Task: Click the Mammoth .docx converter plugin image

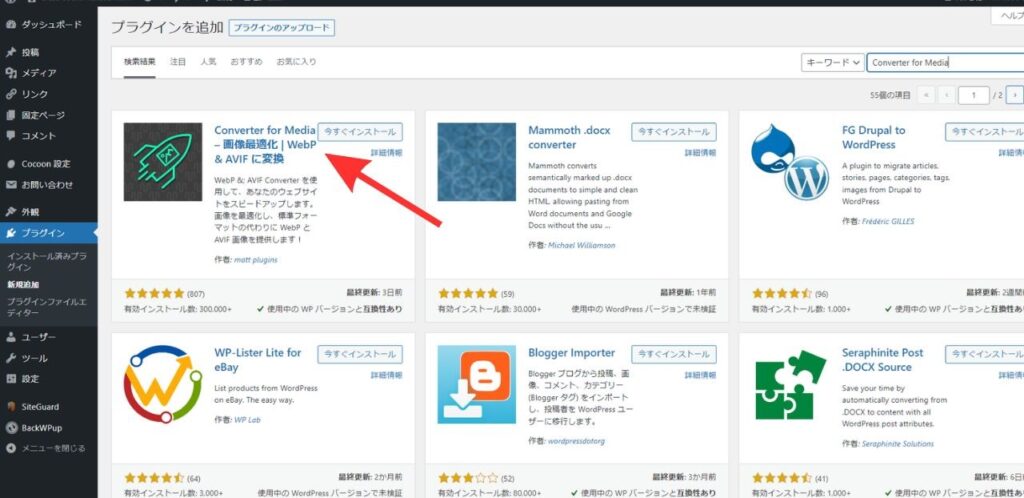Action: pyautogui.click(x=477, y=162)
